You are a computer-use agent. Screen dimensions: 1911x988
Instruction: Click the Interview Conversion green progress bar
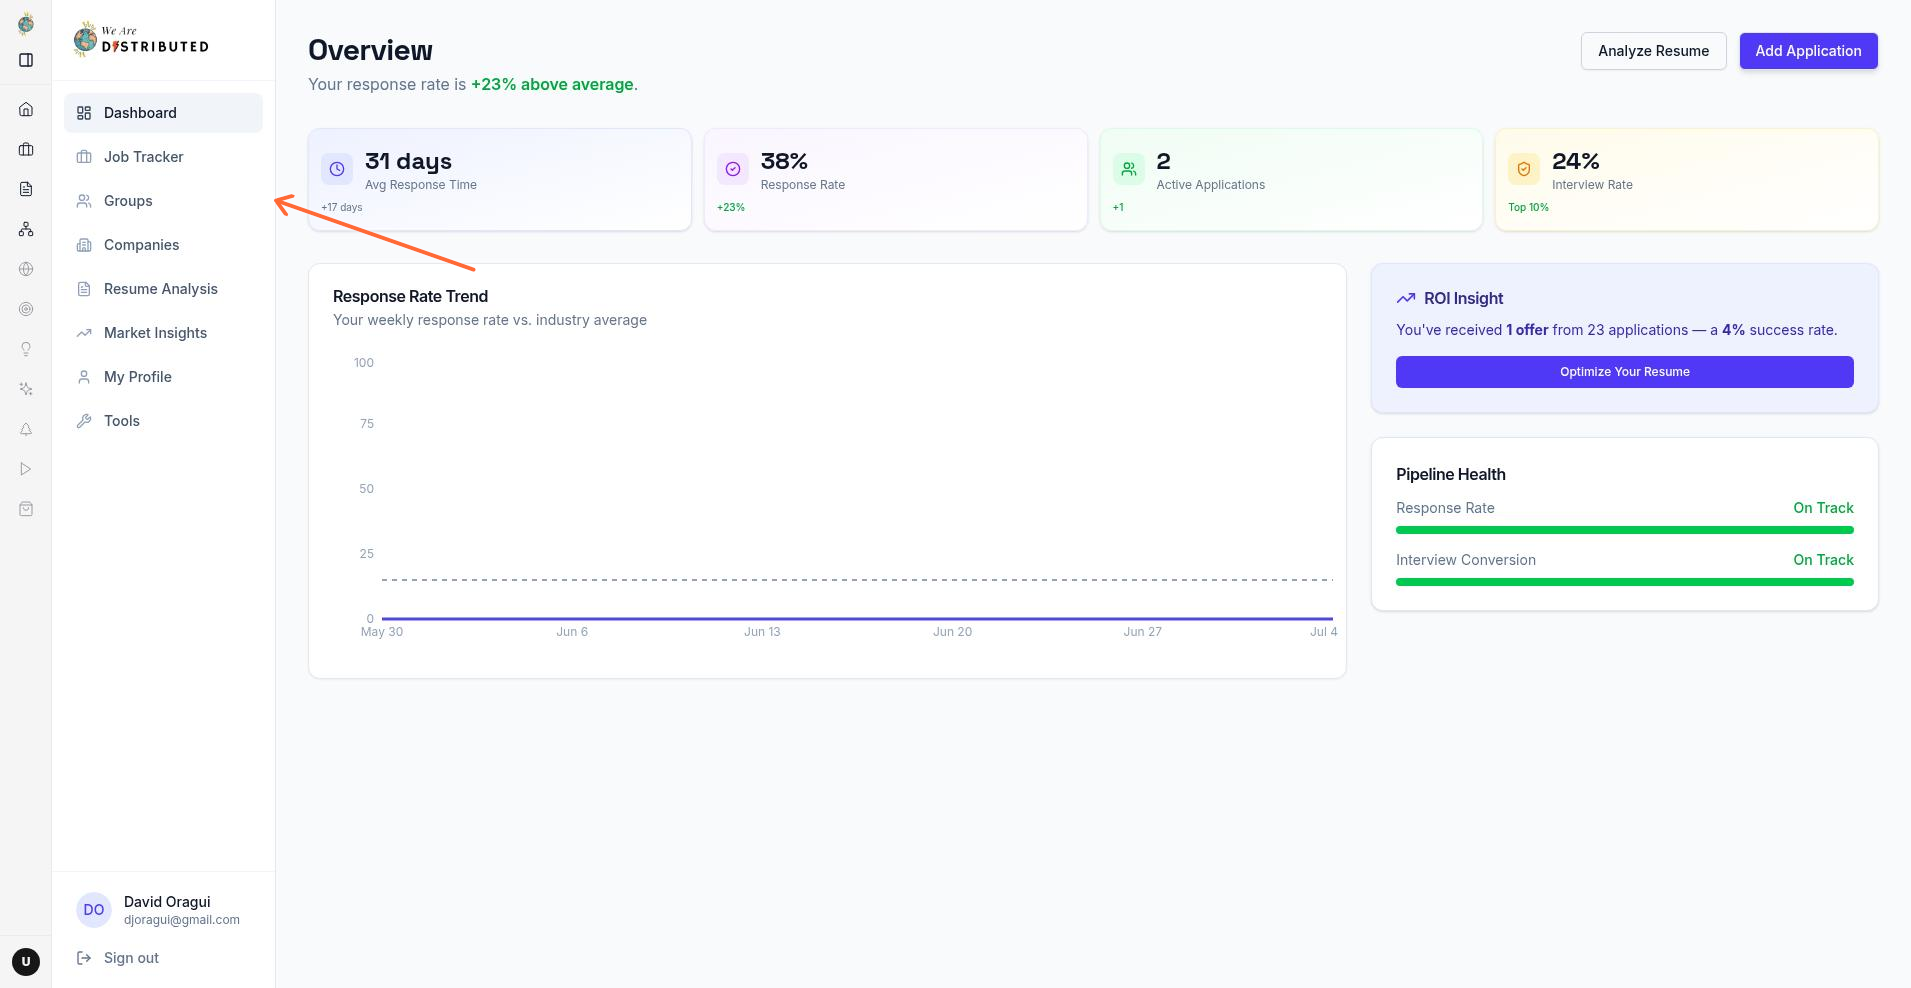(x=1624, y=582)
